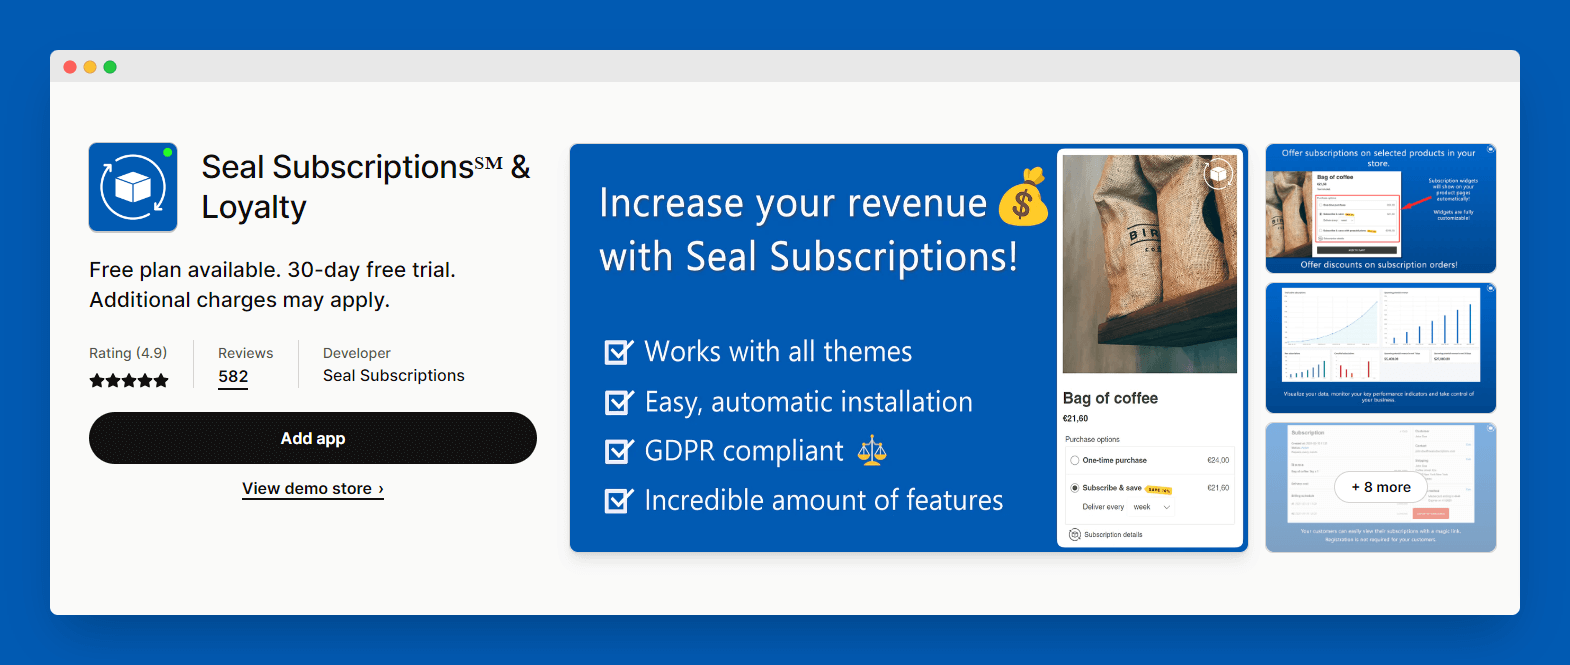This screenshot has height=665, width=1570.
Task: Click the checkmark beside Works with all themes
Action: click(619, 352)
